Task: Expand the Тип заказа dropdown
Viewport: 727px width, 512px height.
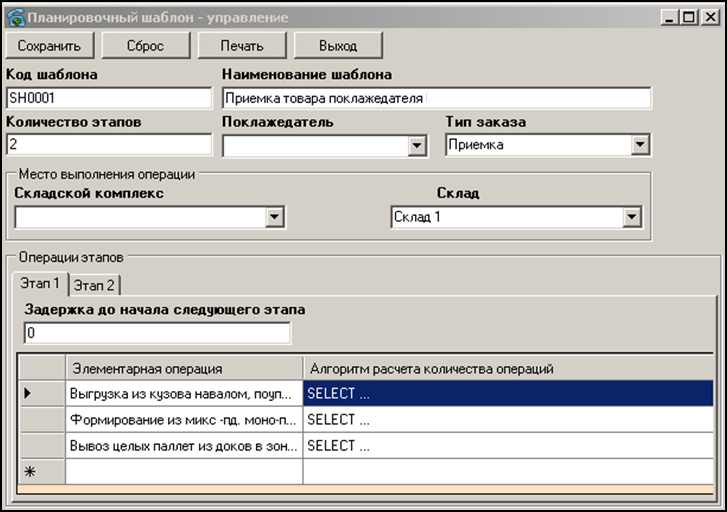Action: point(640,146)
